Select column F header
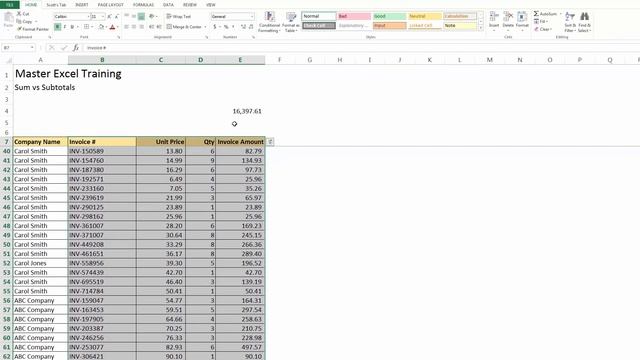 pyautogui.click(x=280, y=60)
